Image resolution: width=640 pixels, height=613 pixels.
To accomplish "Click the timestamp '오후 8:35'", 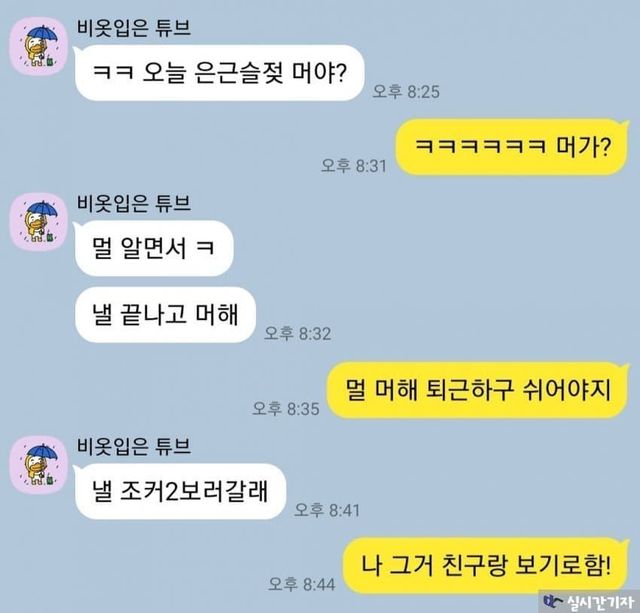I will [285, 409].
